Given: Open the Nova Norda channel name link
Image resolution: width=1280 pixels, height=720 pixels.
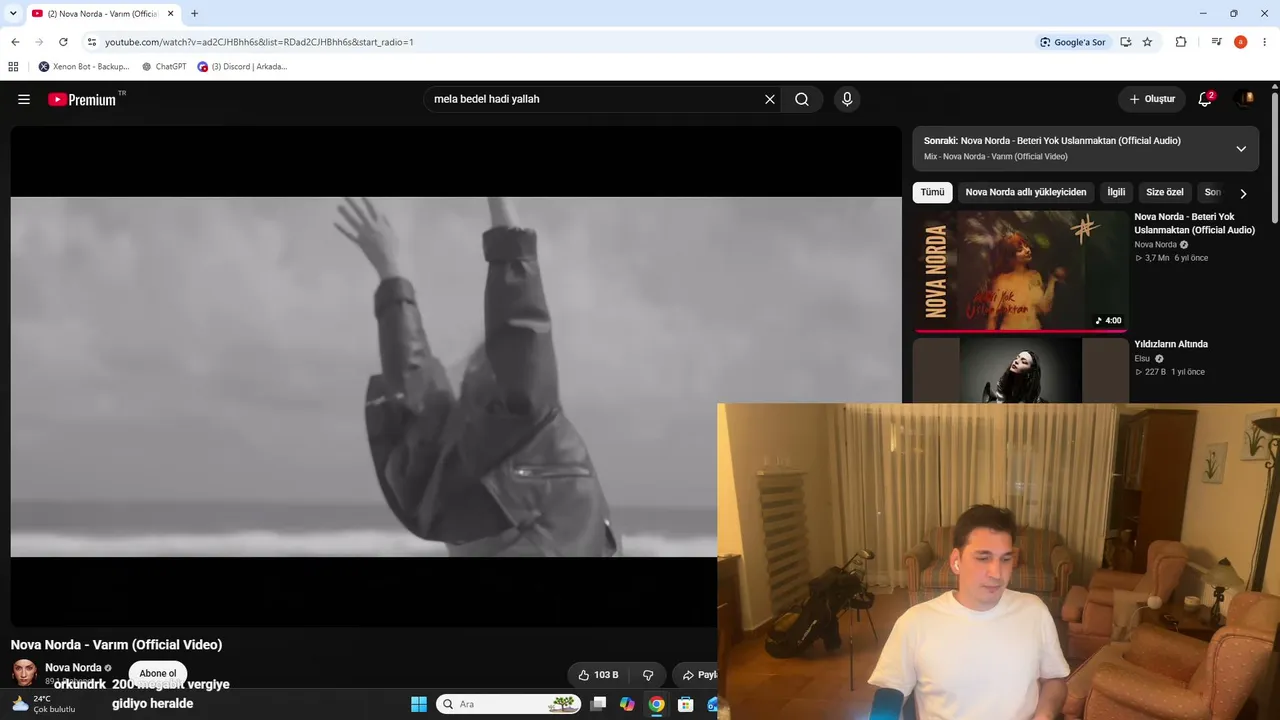Looking at the screenshot, I should click(73, 667).
